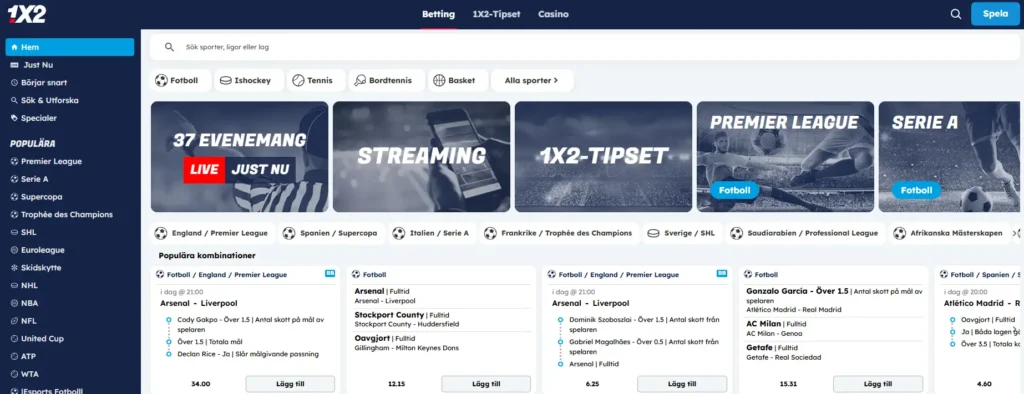
Task: Click the magnifier icon in search field
Action: tap(169, 47)
